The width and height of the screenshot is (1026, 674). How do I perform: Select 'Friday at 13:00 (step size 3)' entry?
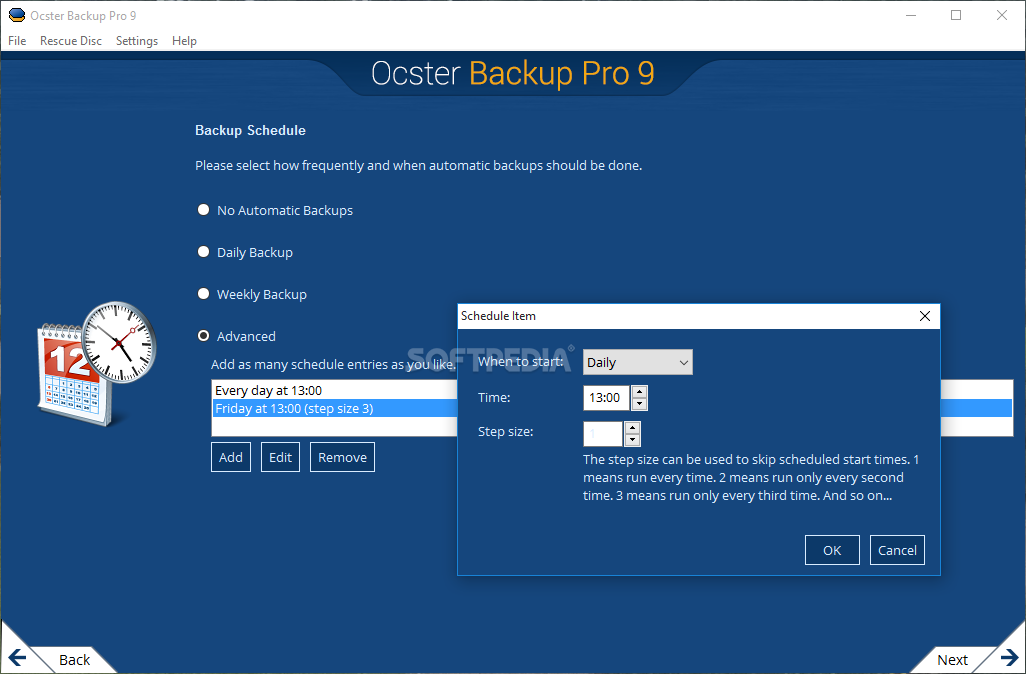click(334, 408)
